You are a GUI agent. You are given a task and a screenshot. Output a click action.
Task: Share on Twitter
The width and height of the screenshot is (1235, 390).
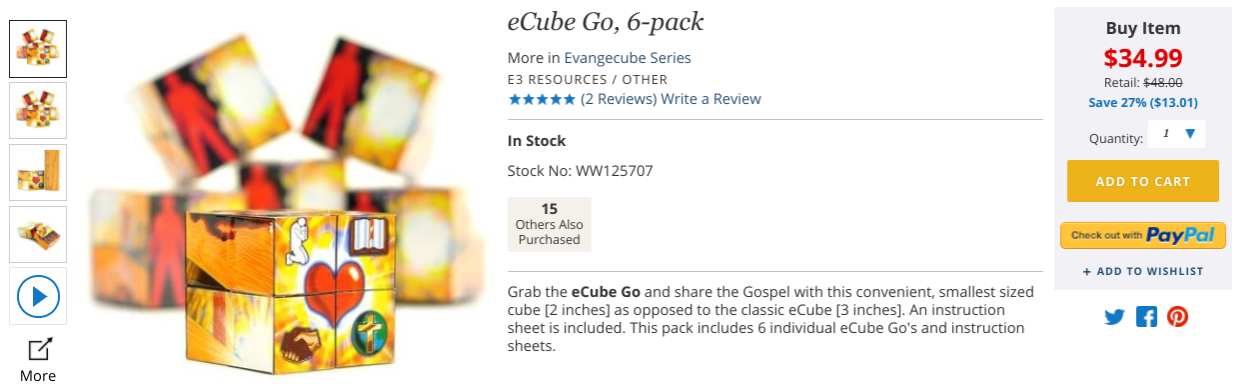pyautogui.click(x=1114, y=317)
